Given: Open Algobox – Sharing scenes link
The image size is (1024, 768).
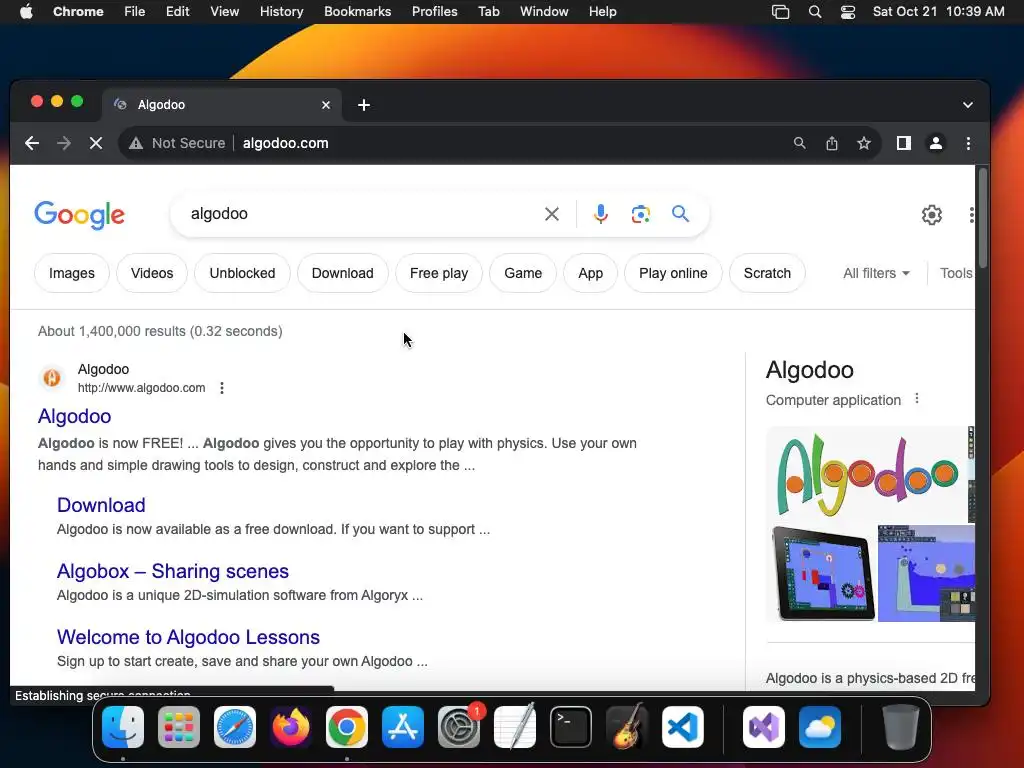Looking at the screenshot, I should click(x=173, y=571).
